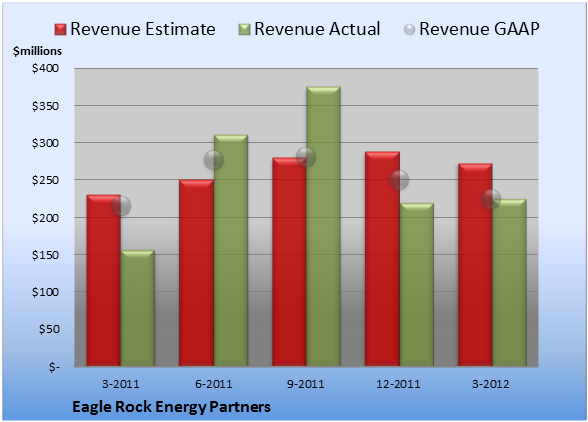The image size is (588, 422).
Task: Select the green actual bar for 12-2011
Action: (416, 285)
